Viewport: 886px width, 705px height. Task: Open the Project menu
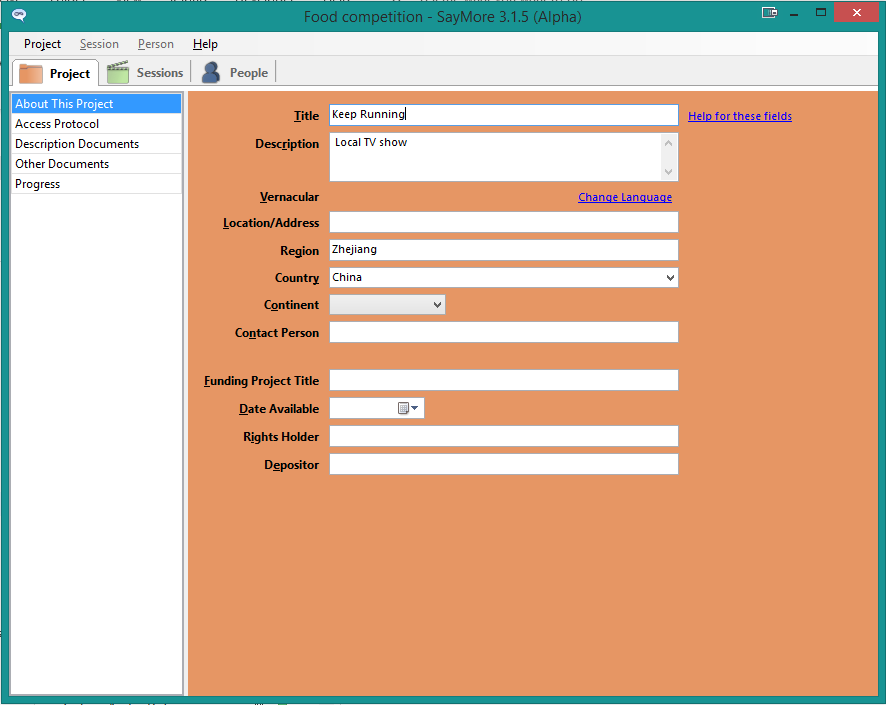click(x=42, y=44)
